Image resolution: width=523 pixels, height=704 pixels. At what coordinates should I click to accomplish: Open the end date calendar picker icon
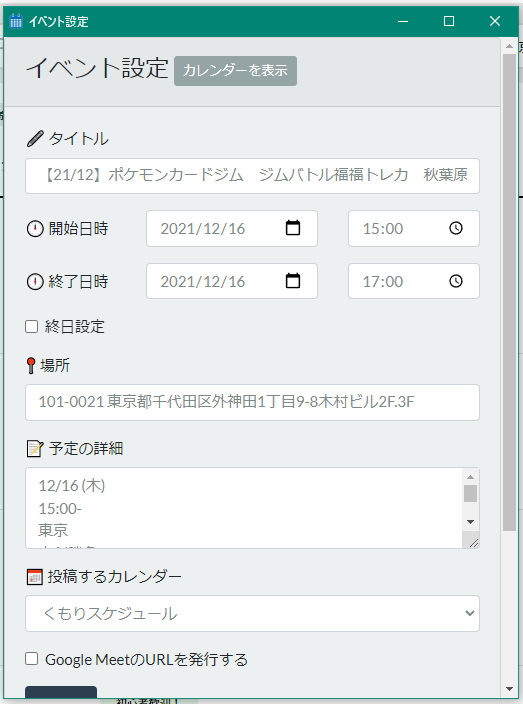pyautogui.click(x=293, y=281)
